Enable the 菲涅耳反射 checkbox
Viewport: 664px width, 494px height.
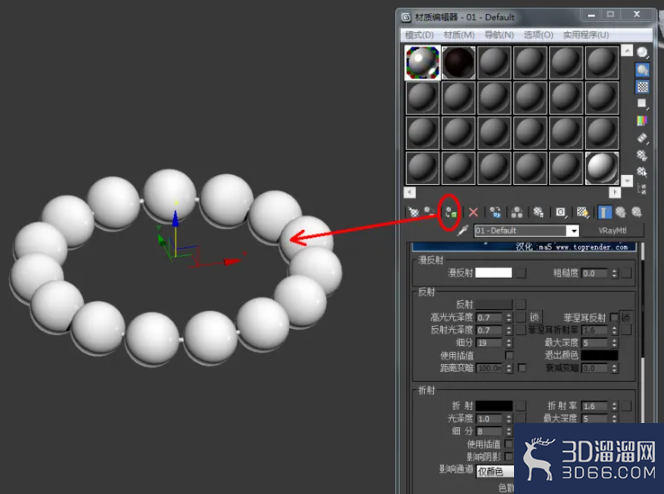coord(614,317)
